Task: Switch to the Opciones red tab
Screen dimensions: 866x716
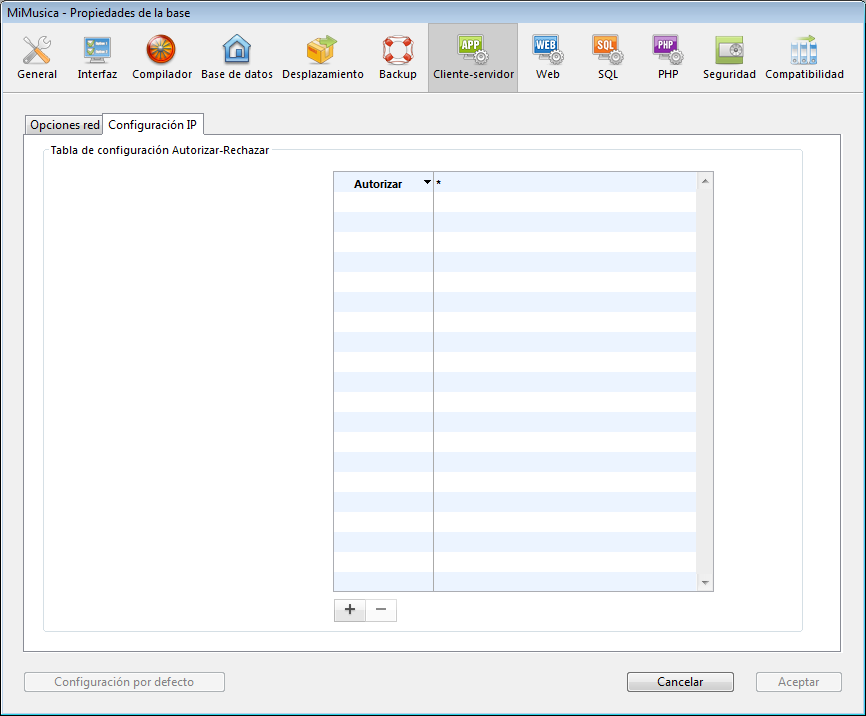Action: pos(64,125)
